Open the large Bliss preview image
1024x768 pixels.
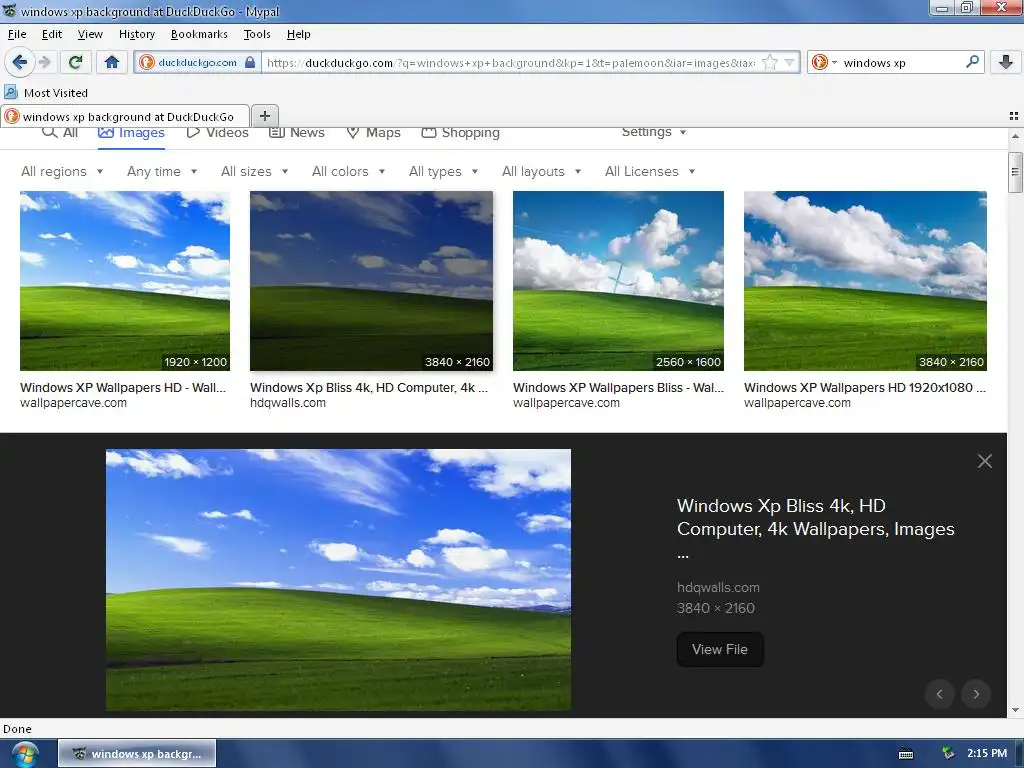point(338,580)
